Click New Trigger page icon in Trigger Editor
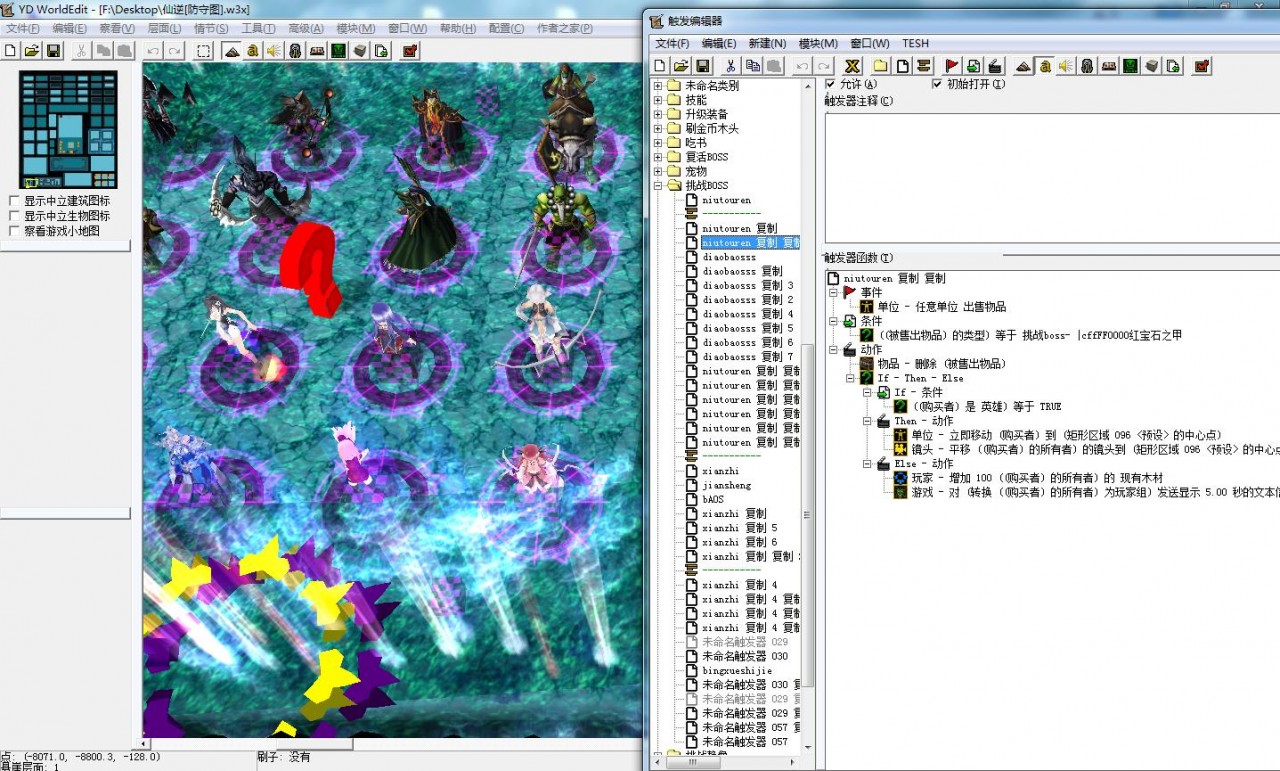The height and width of the screenshot is (771, 1280). point(902,66)
